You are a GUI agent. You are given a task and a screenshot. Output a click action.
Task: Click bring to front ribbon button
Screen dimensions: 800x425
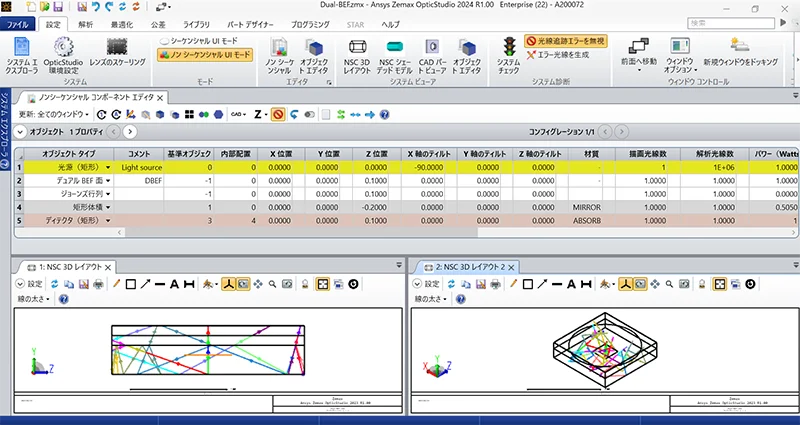(639, 56)
